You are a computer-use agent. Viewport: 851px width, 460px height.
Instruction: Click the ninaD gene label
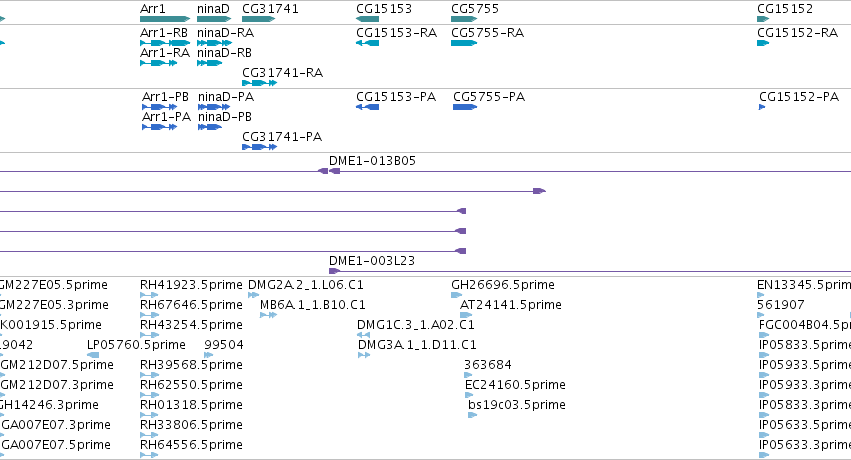click(x=213, y=9)
